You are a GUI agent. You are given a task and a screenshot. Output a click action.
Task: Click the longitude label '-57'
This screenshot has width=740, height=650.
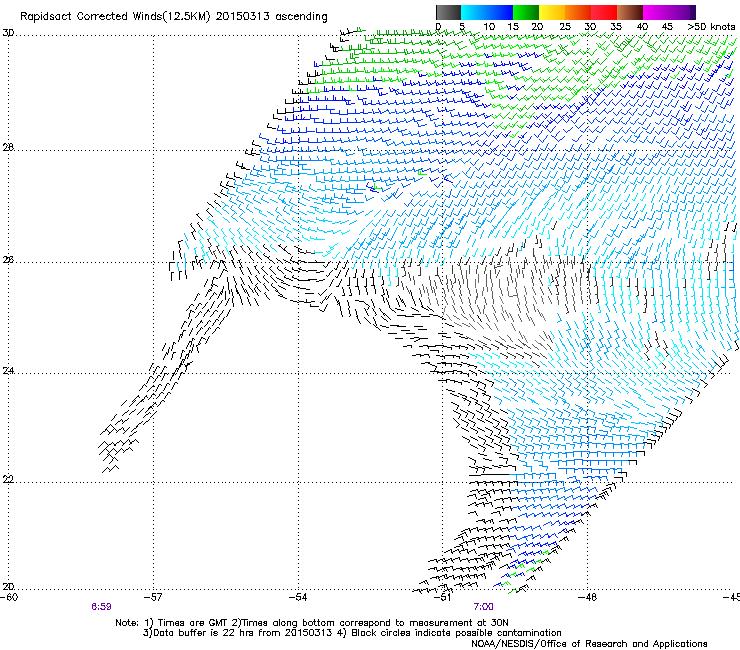click(x=153, y=597)
